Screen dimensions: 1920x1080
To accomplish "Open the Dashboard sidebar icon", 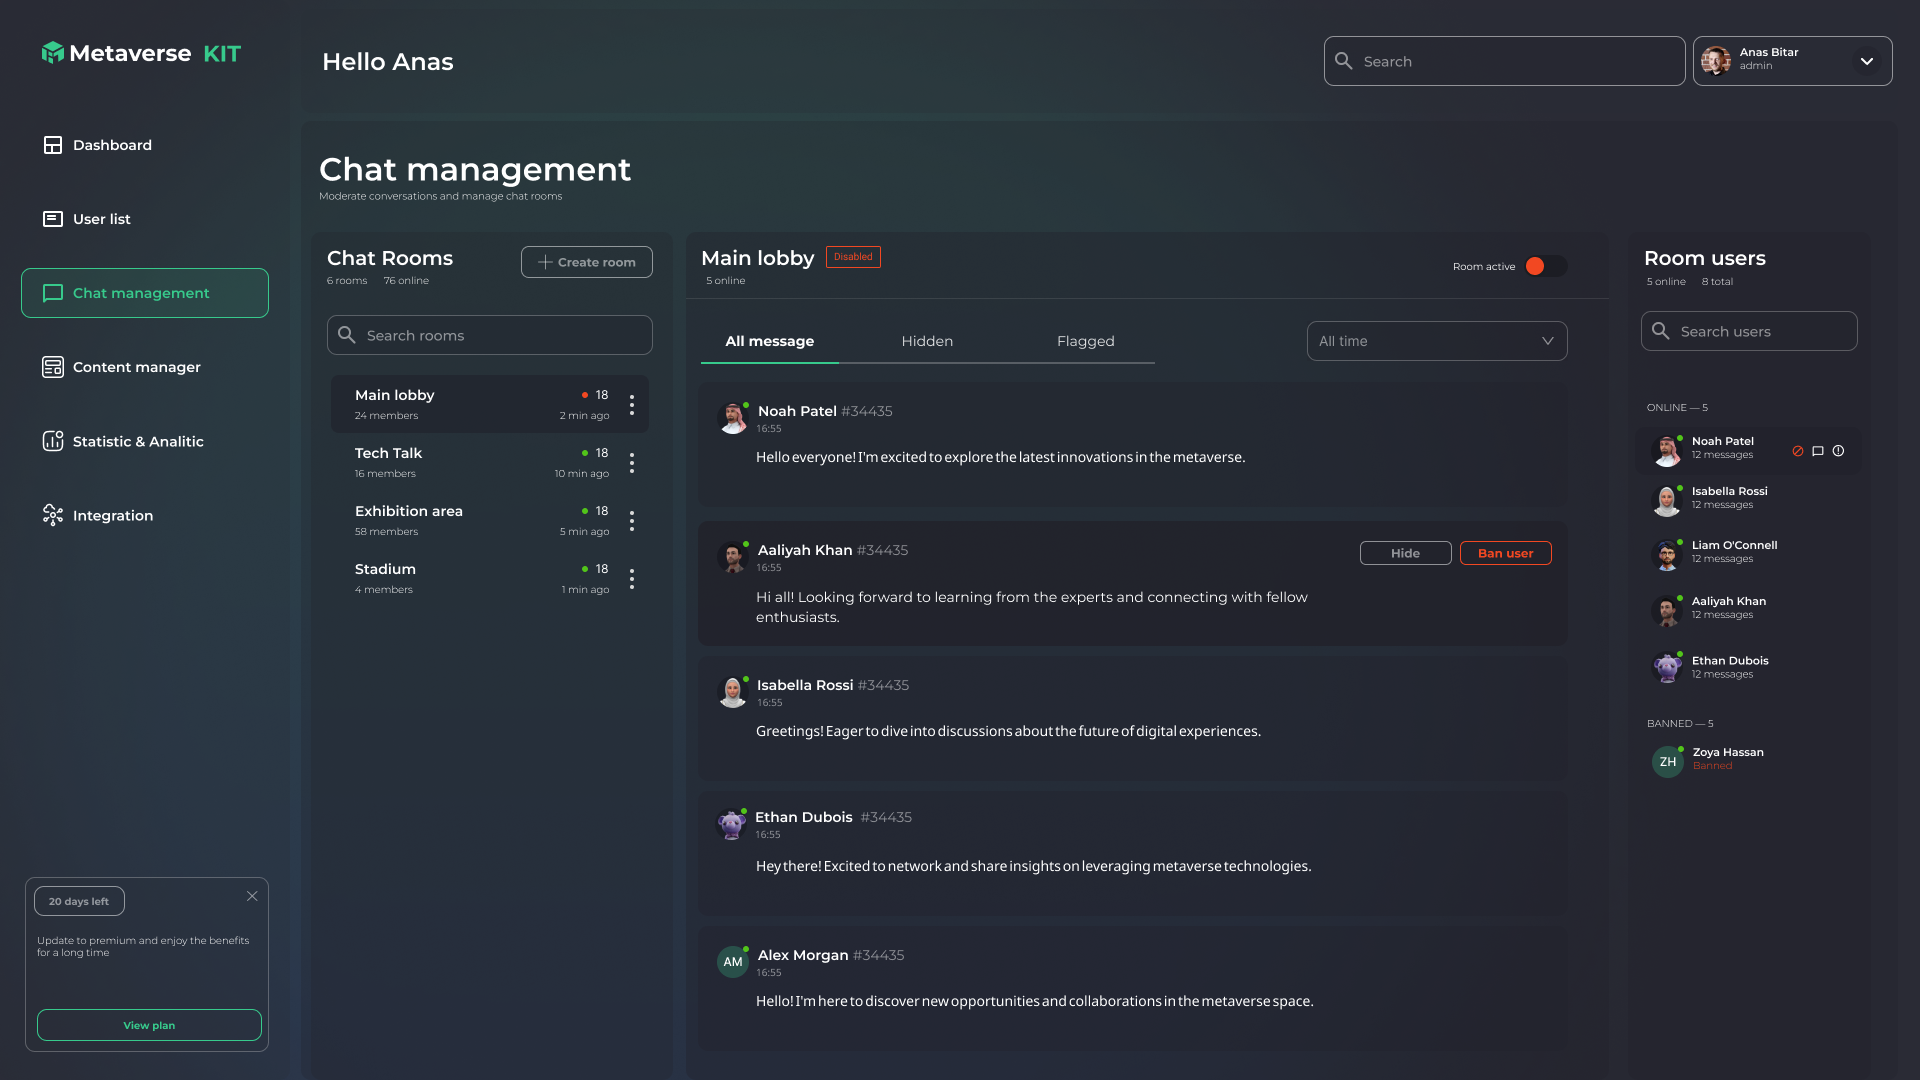I will [x=53, y=145].
